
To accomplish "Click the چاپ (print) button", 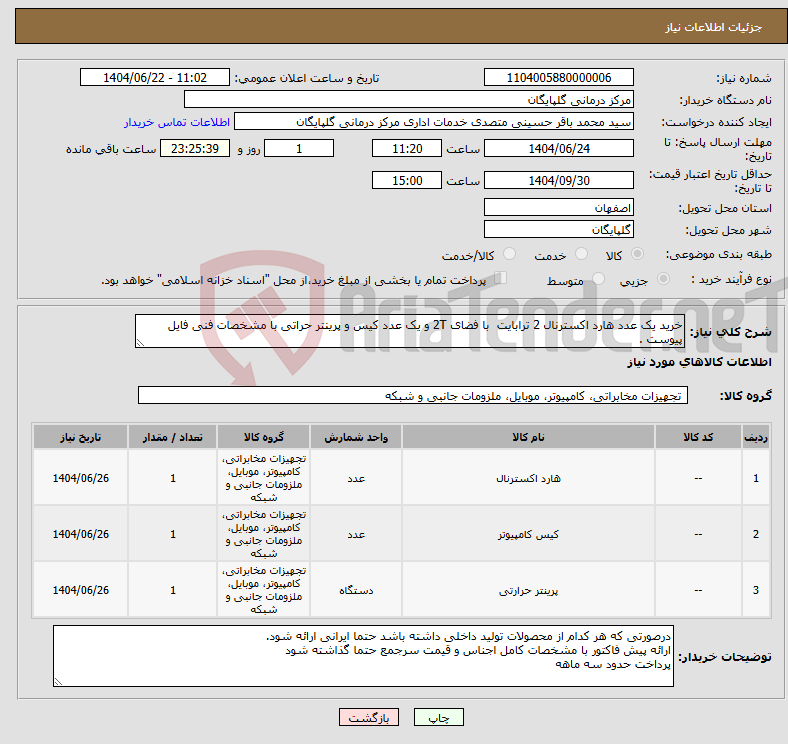I will [438, 717].
